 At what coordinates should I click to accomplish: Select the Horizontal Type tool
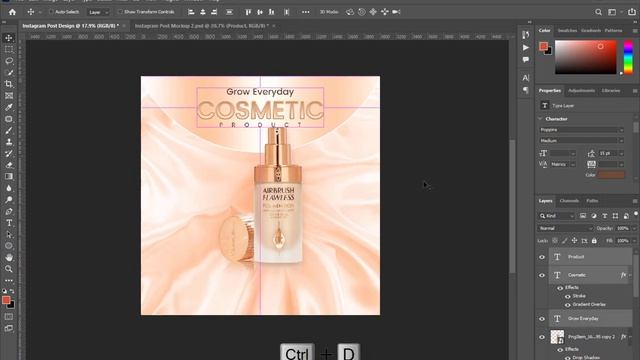tap(9, 223)
